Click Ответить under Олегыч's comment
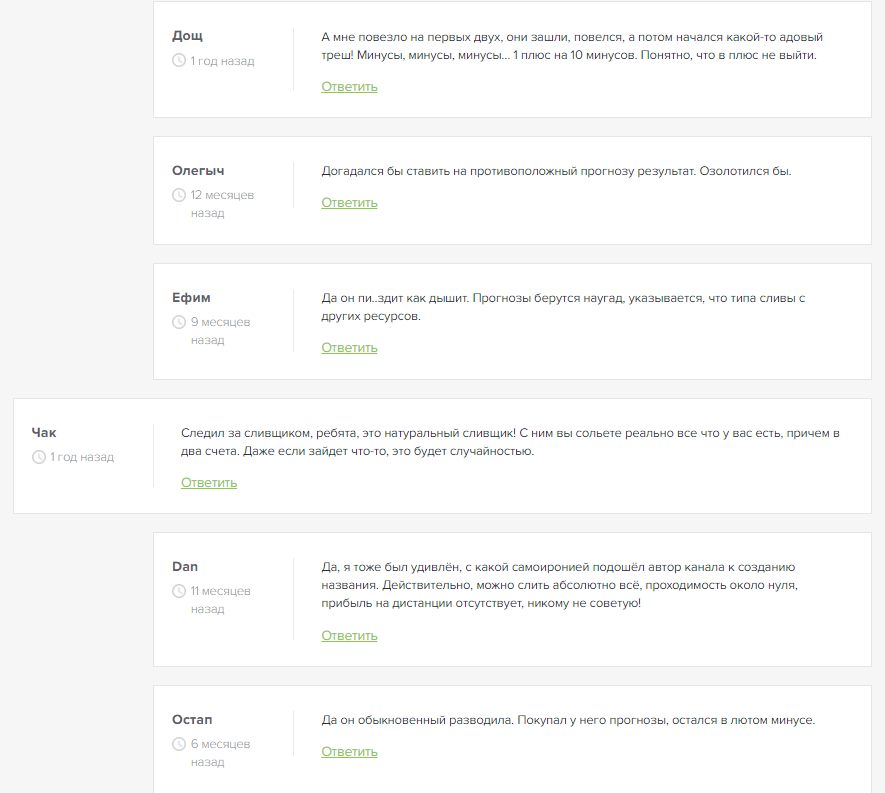The height and width of the screenshot is (793, 885). 349,203
